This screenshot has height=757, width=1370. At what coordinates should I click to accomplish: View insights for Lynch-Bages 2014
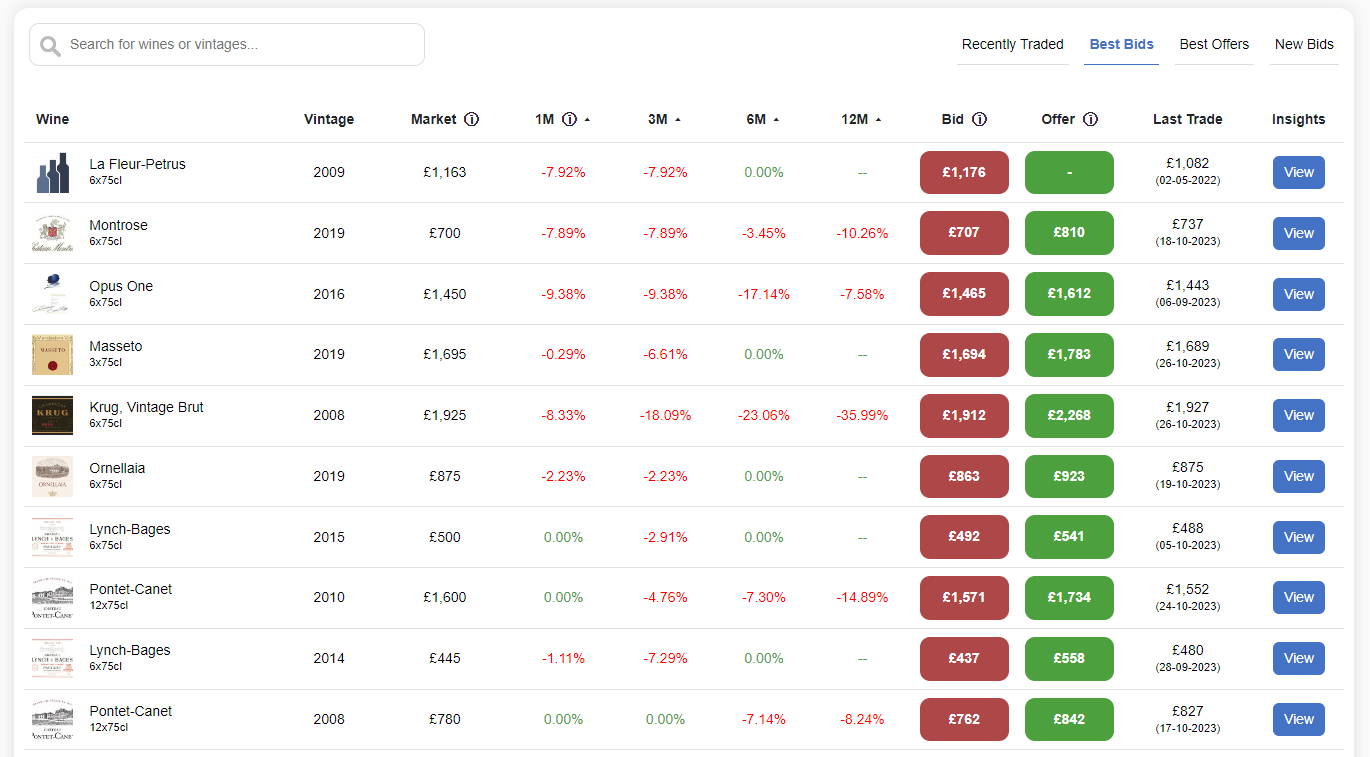point(1299,658)
